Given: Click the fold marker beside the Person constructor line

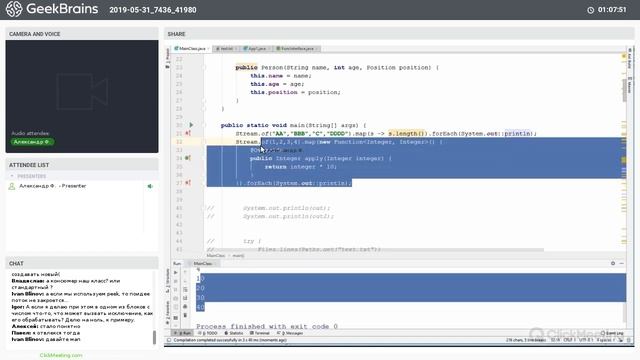Looking at the screenshot, I should coord(204,67).
